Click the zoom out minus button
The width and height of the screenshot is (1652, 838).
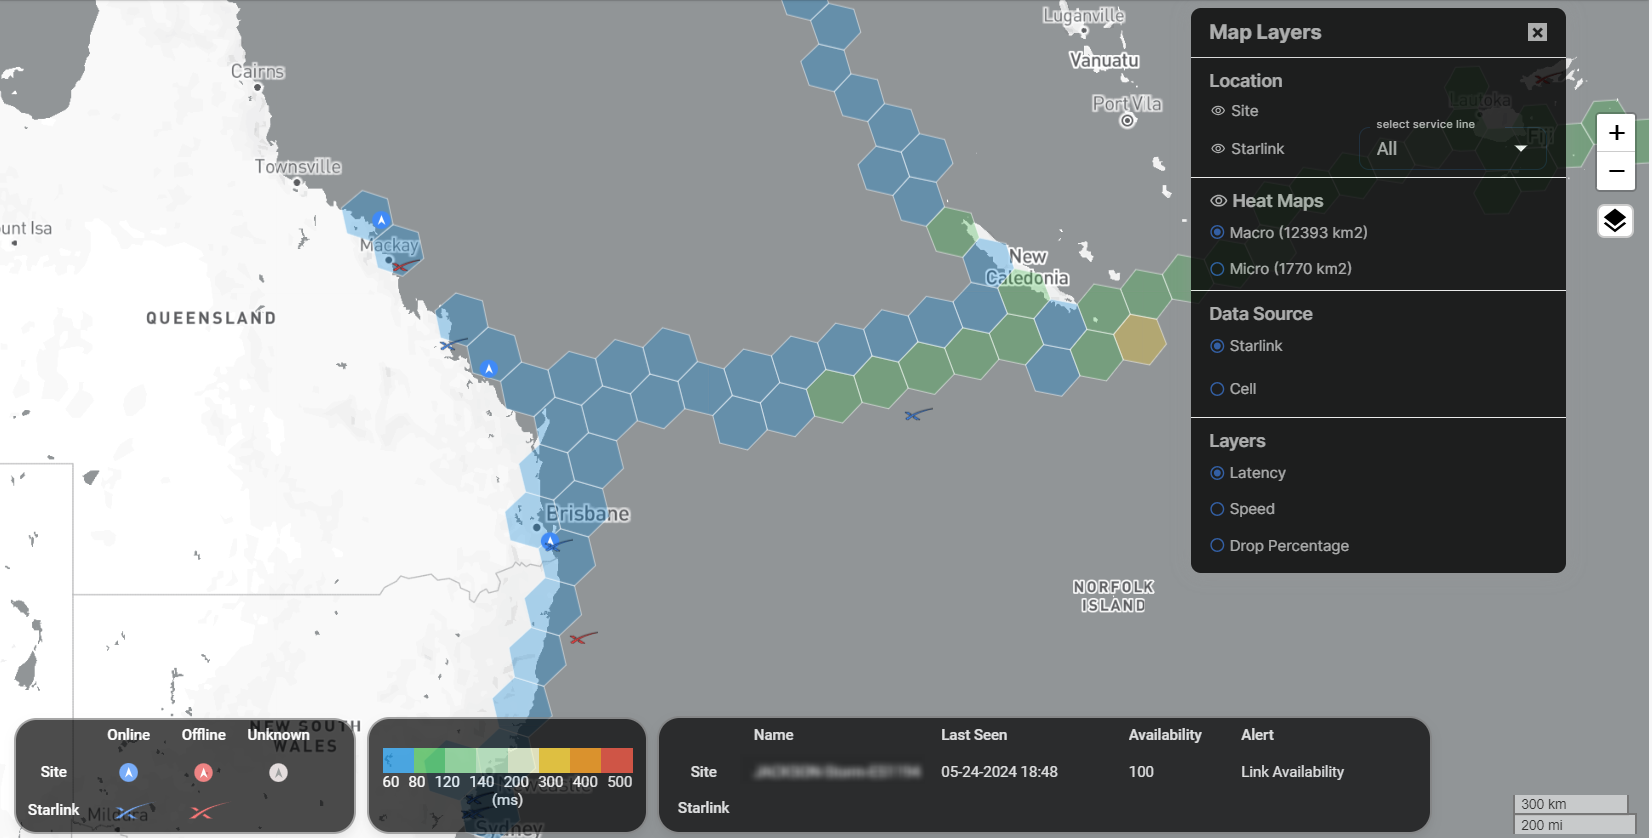pos(1615,171)
